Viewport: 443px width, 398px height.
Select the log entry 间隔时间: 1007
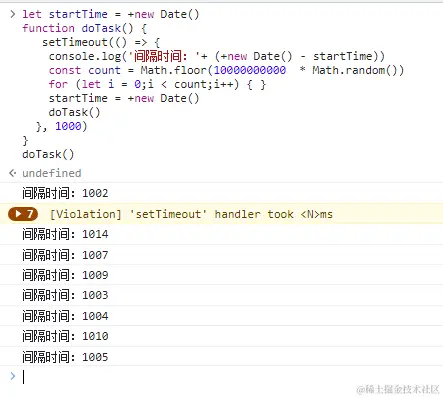[x=65, y=255]
